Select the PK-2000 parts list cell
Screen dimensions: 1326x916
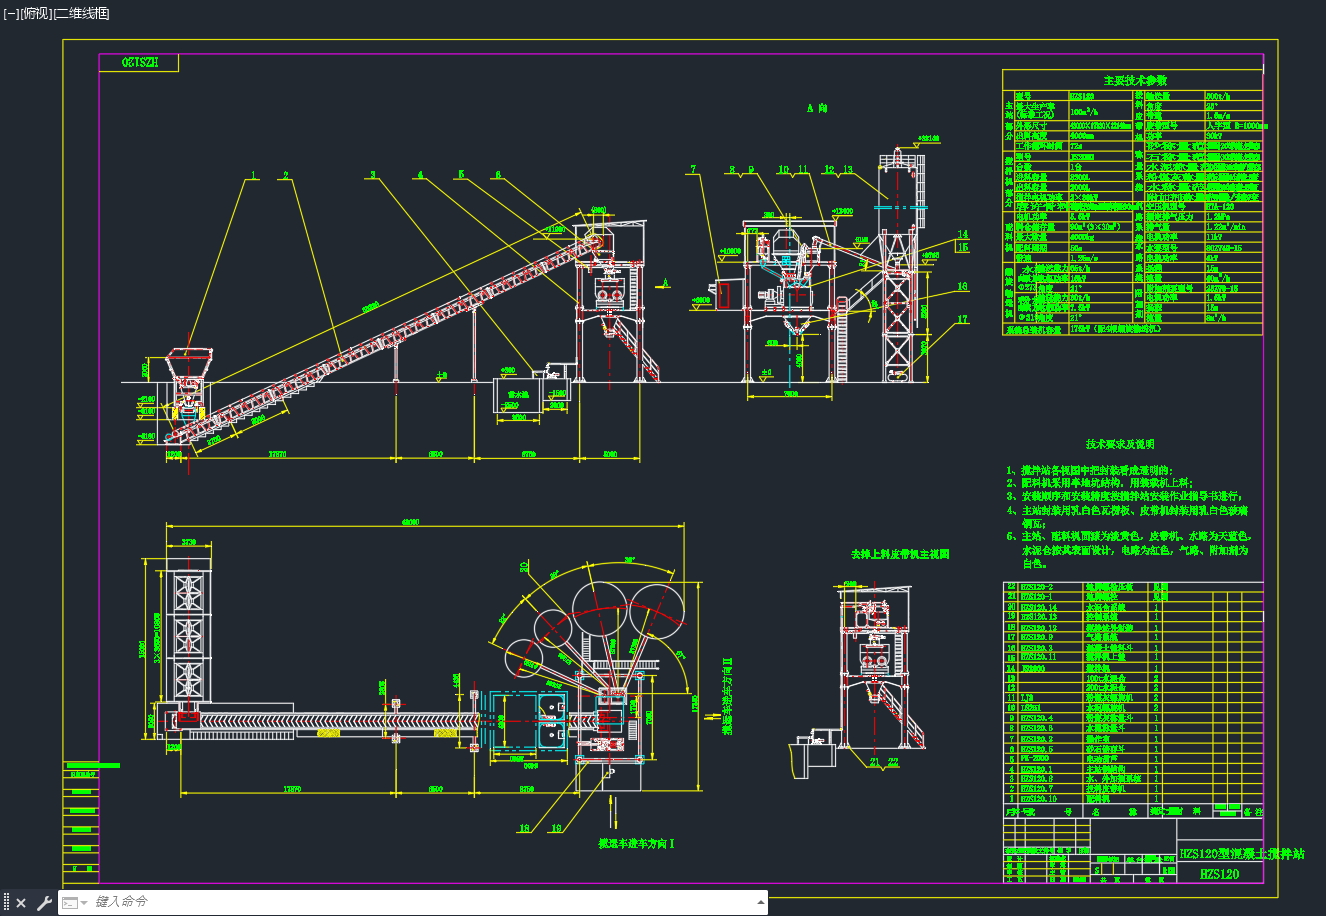point(1035,758)
